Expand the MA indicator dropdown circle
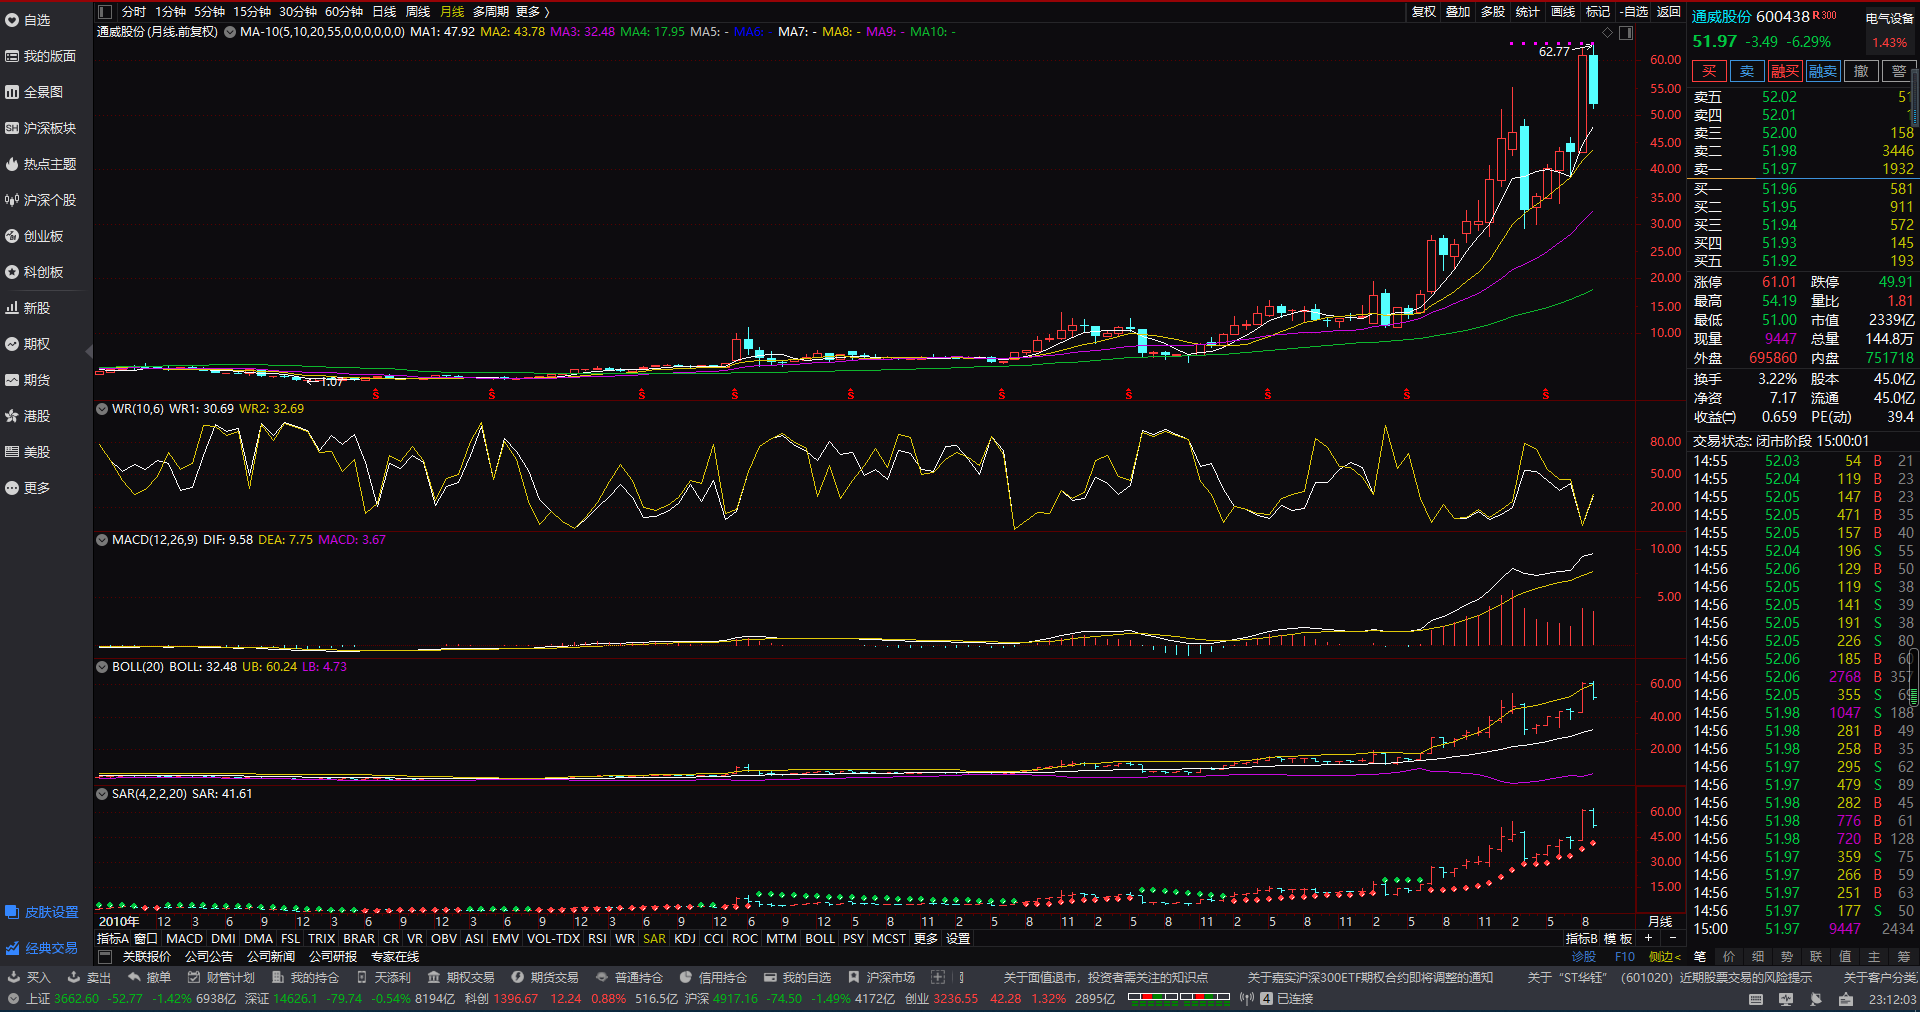Viewport: 1920px width, 1012px height. click(230, 32)
